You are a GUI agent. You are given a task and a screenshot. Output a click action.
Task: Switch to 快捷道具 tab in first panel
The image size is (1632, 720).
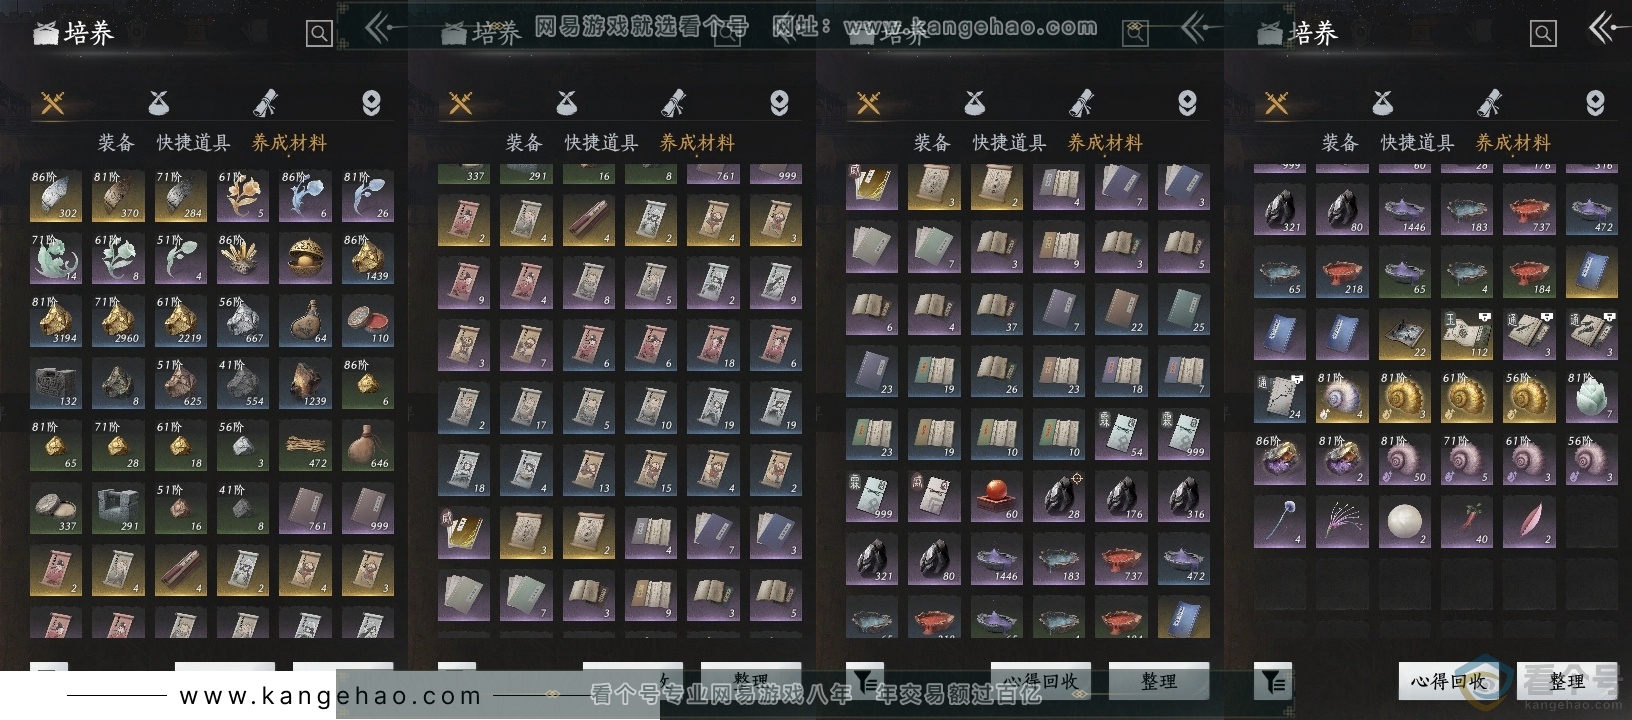point(193,143)
